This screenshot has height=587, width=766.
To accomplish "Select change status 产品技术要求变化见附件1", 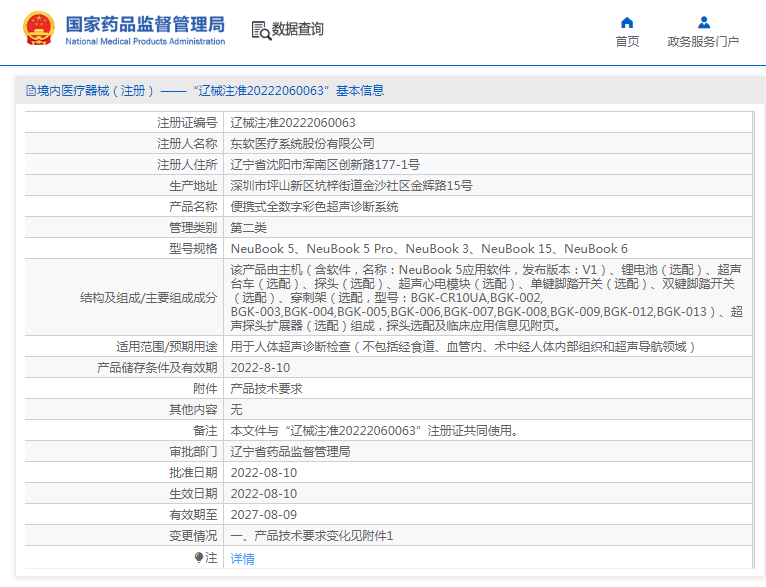I will click(x=312, y=536).
